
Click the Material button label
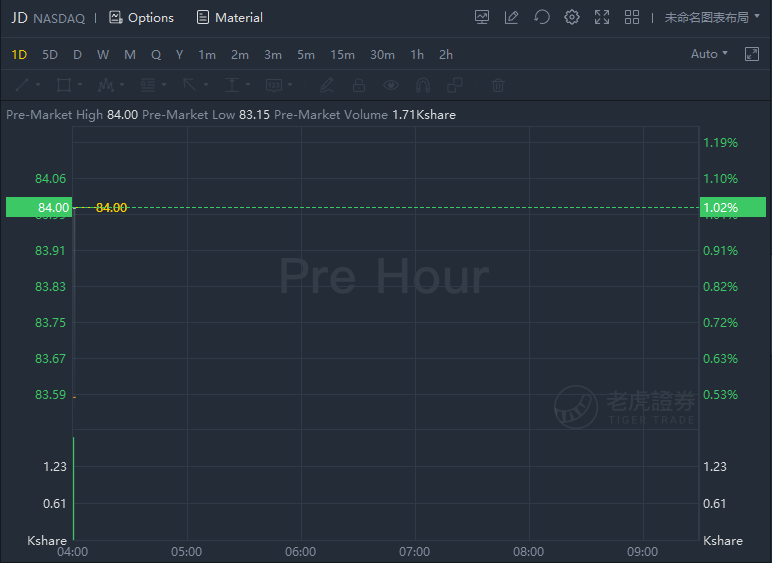pyautogui.click(x=239, y=18)
